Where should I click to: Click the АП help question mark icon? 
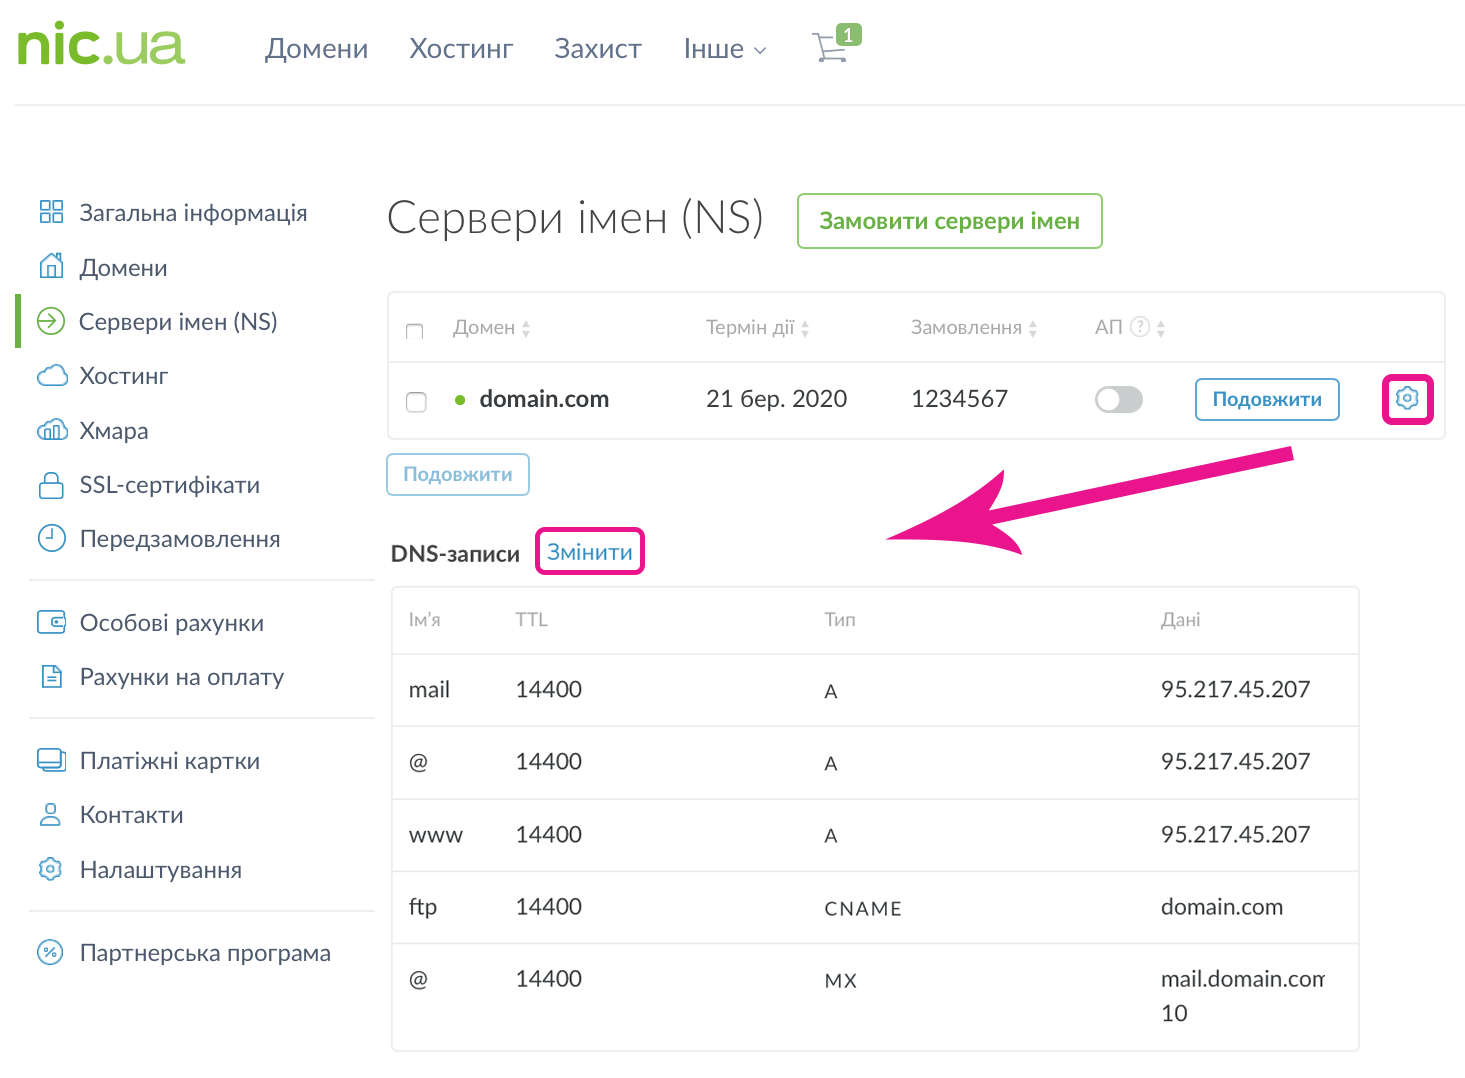1139,327
